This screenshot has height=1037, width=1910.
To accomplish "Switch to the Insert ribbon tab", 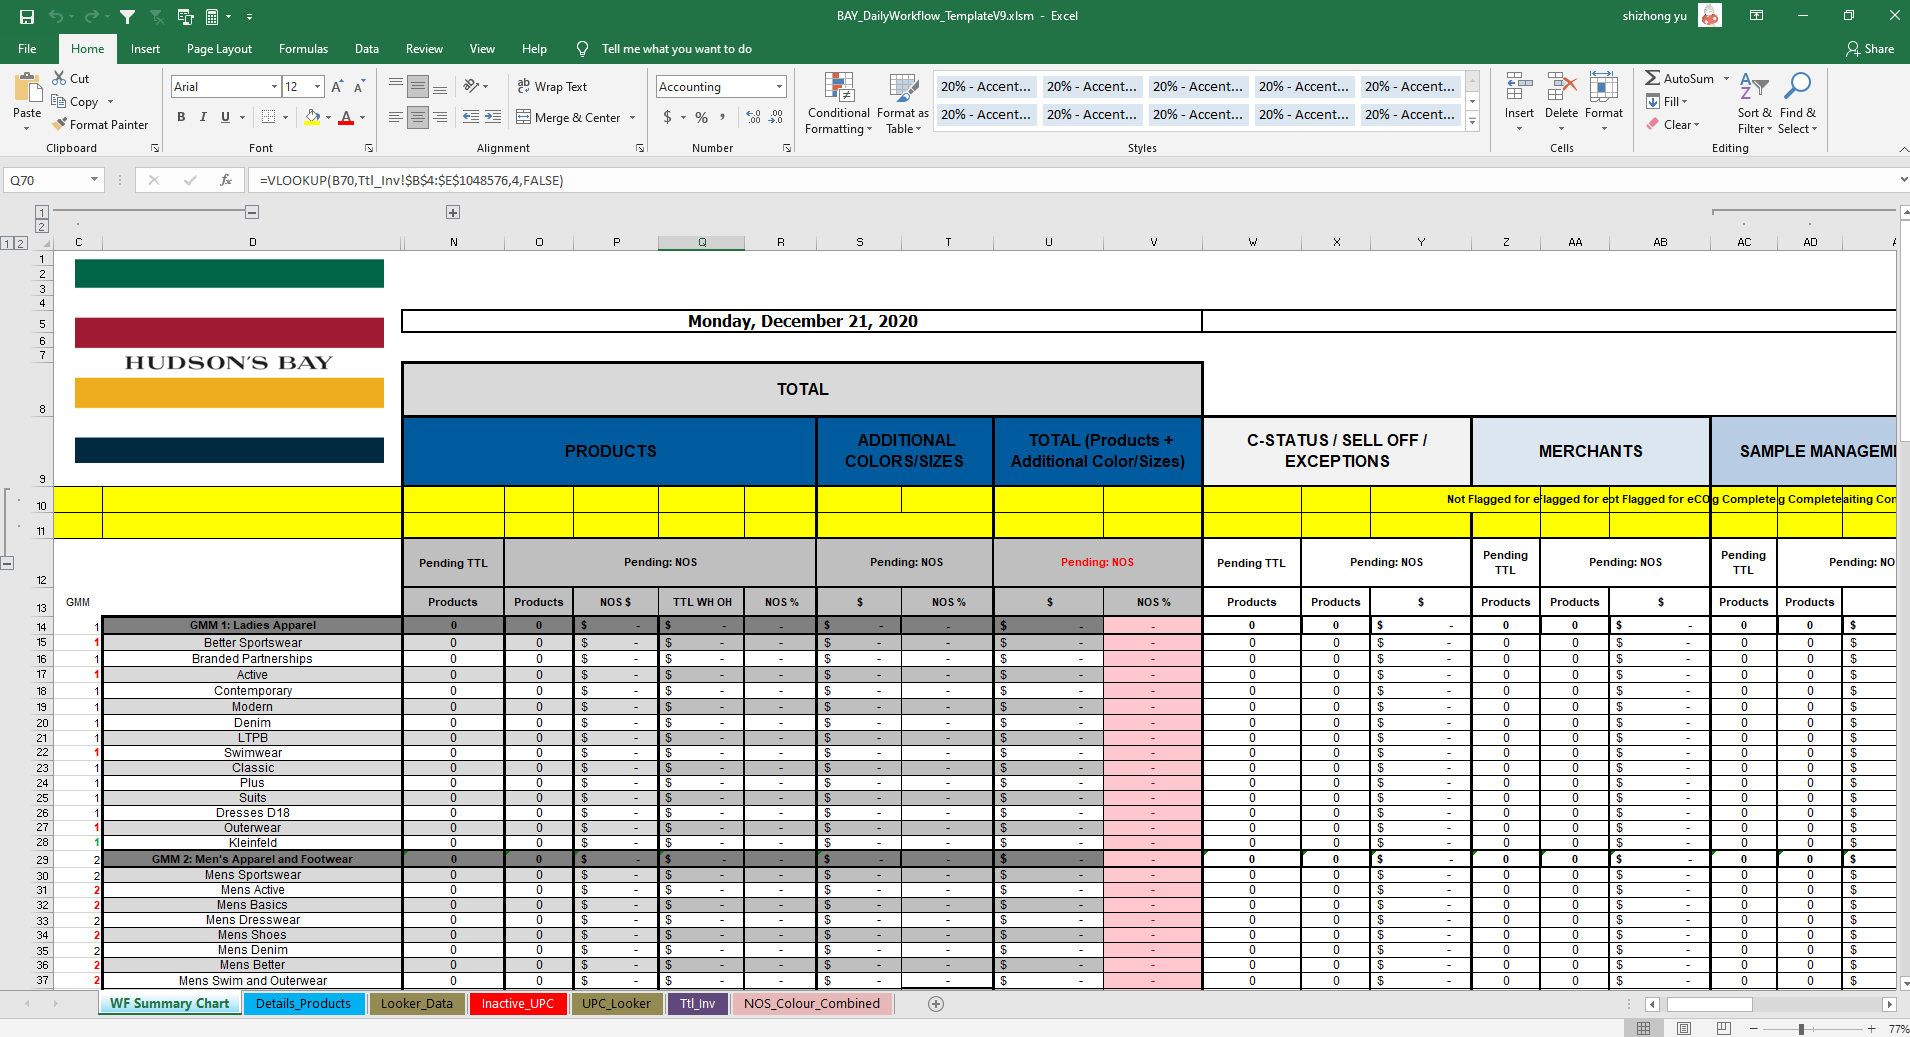I will 145,48.
